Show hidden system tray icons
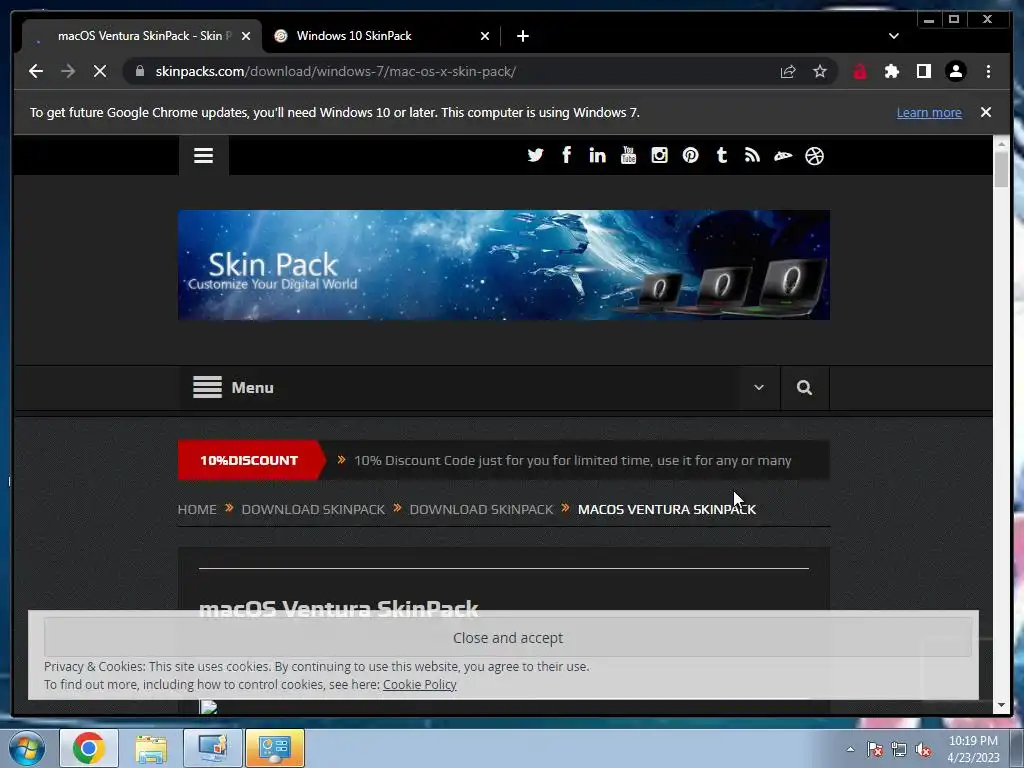The image size is (1024, 768). (x=850, y=750)
